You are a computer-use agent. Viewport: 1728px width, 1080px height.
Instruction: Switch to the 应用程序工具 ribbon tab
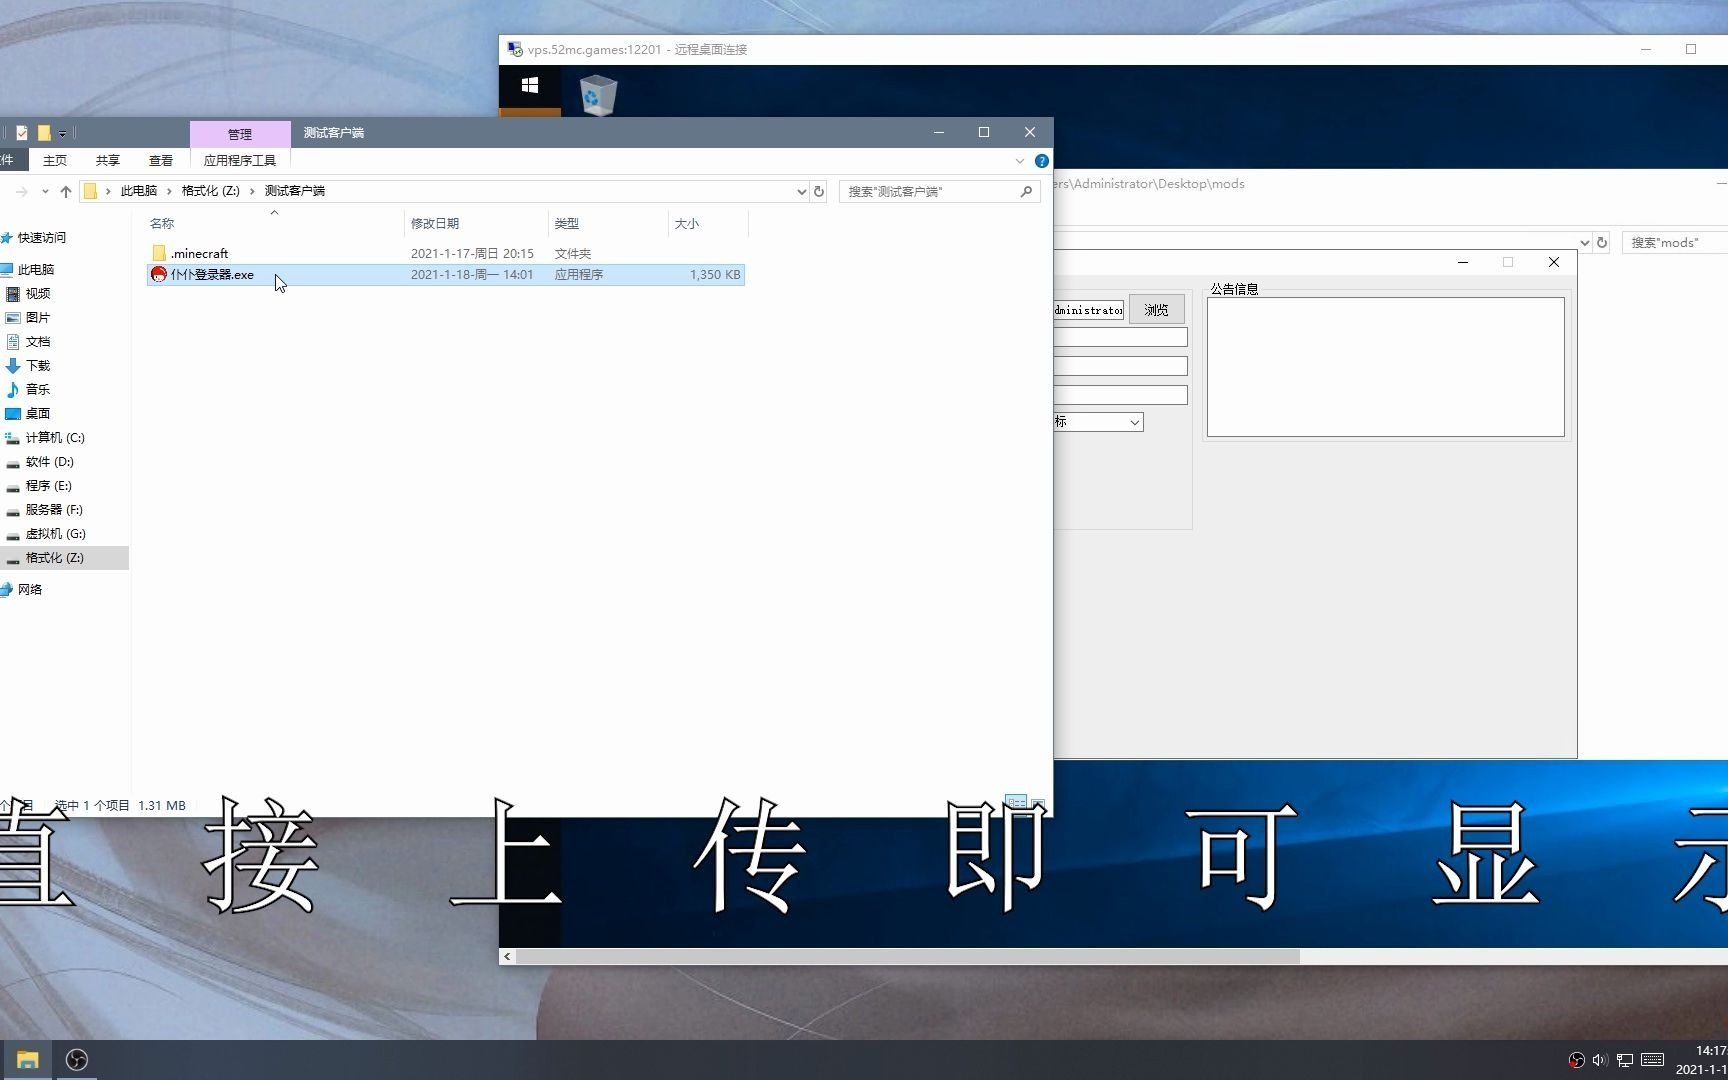pyautogui.click(x=240, y=160)
